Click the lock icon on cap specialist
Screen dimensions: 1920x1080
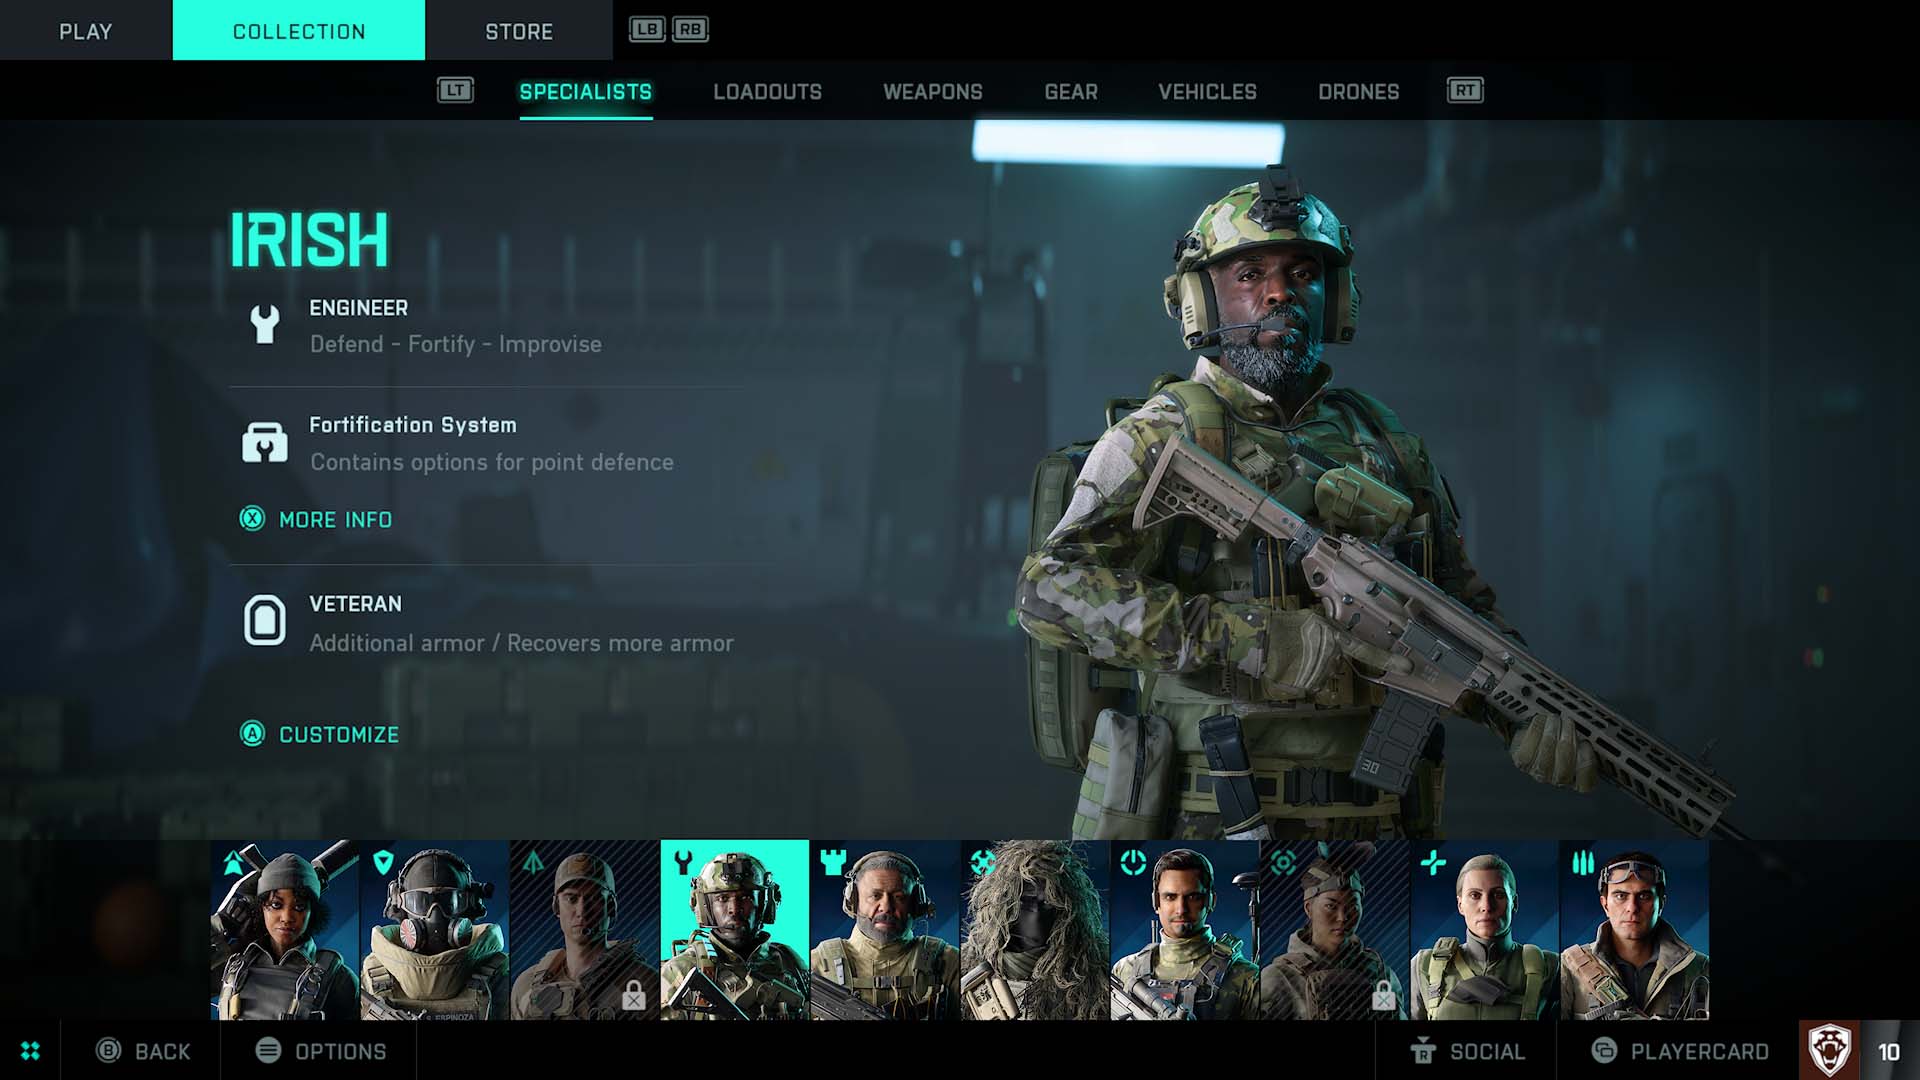633,995
